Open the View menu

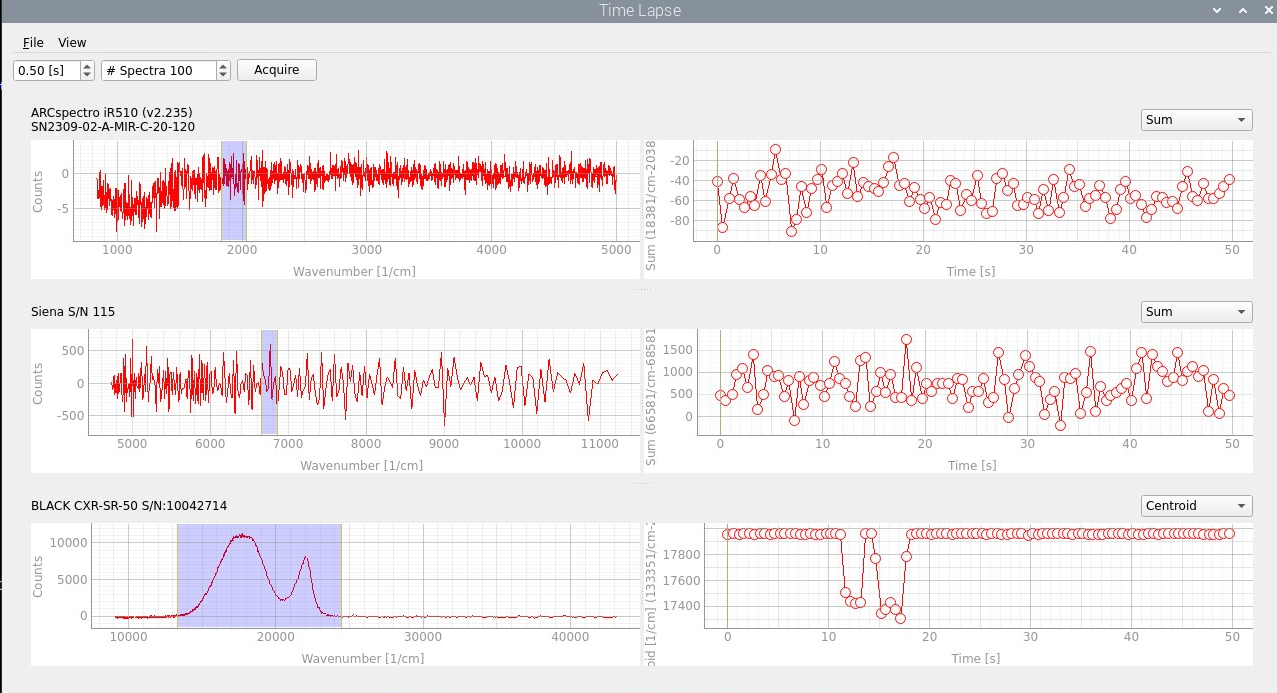point(72,42)
